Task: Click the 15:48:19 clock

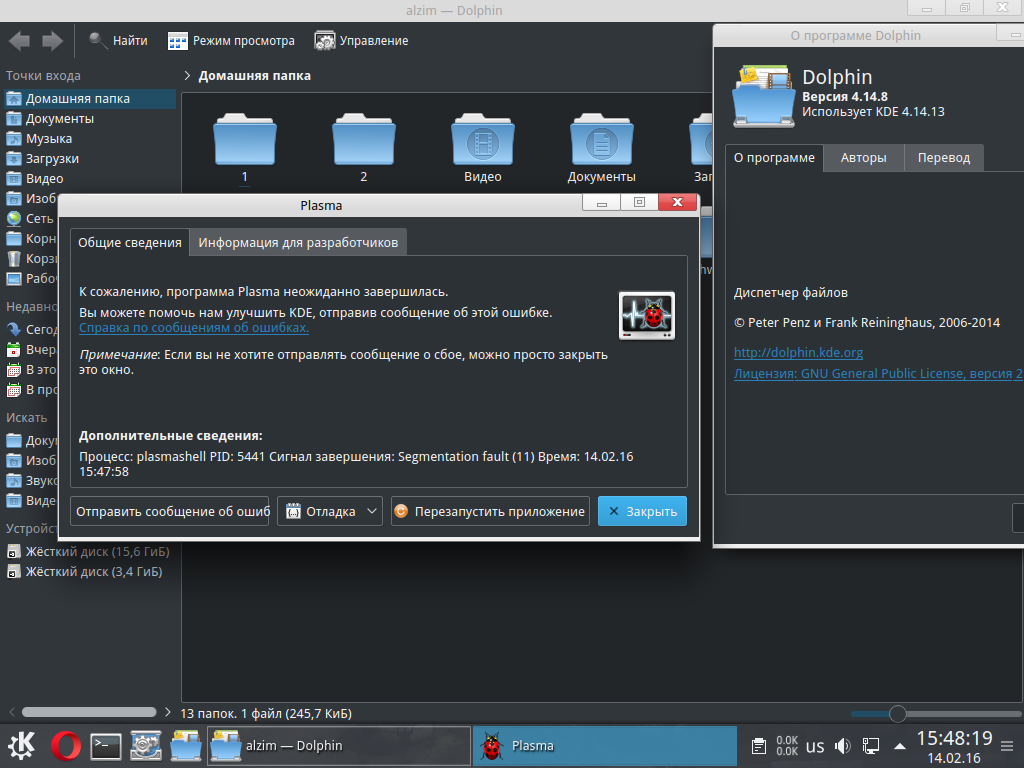Action: (954, 739)
